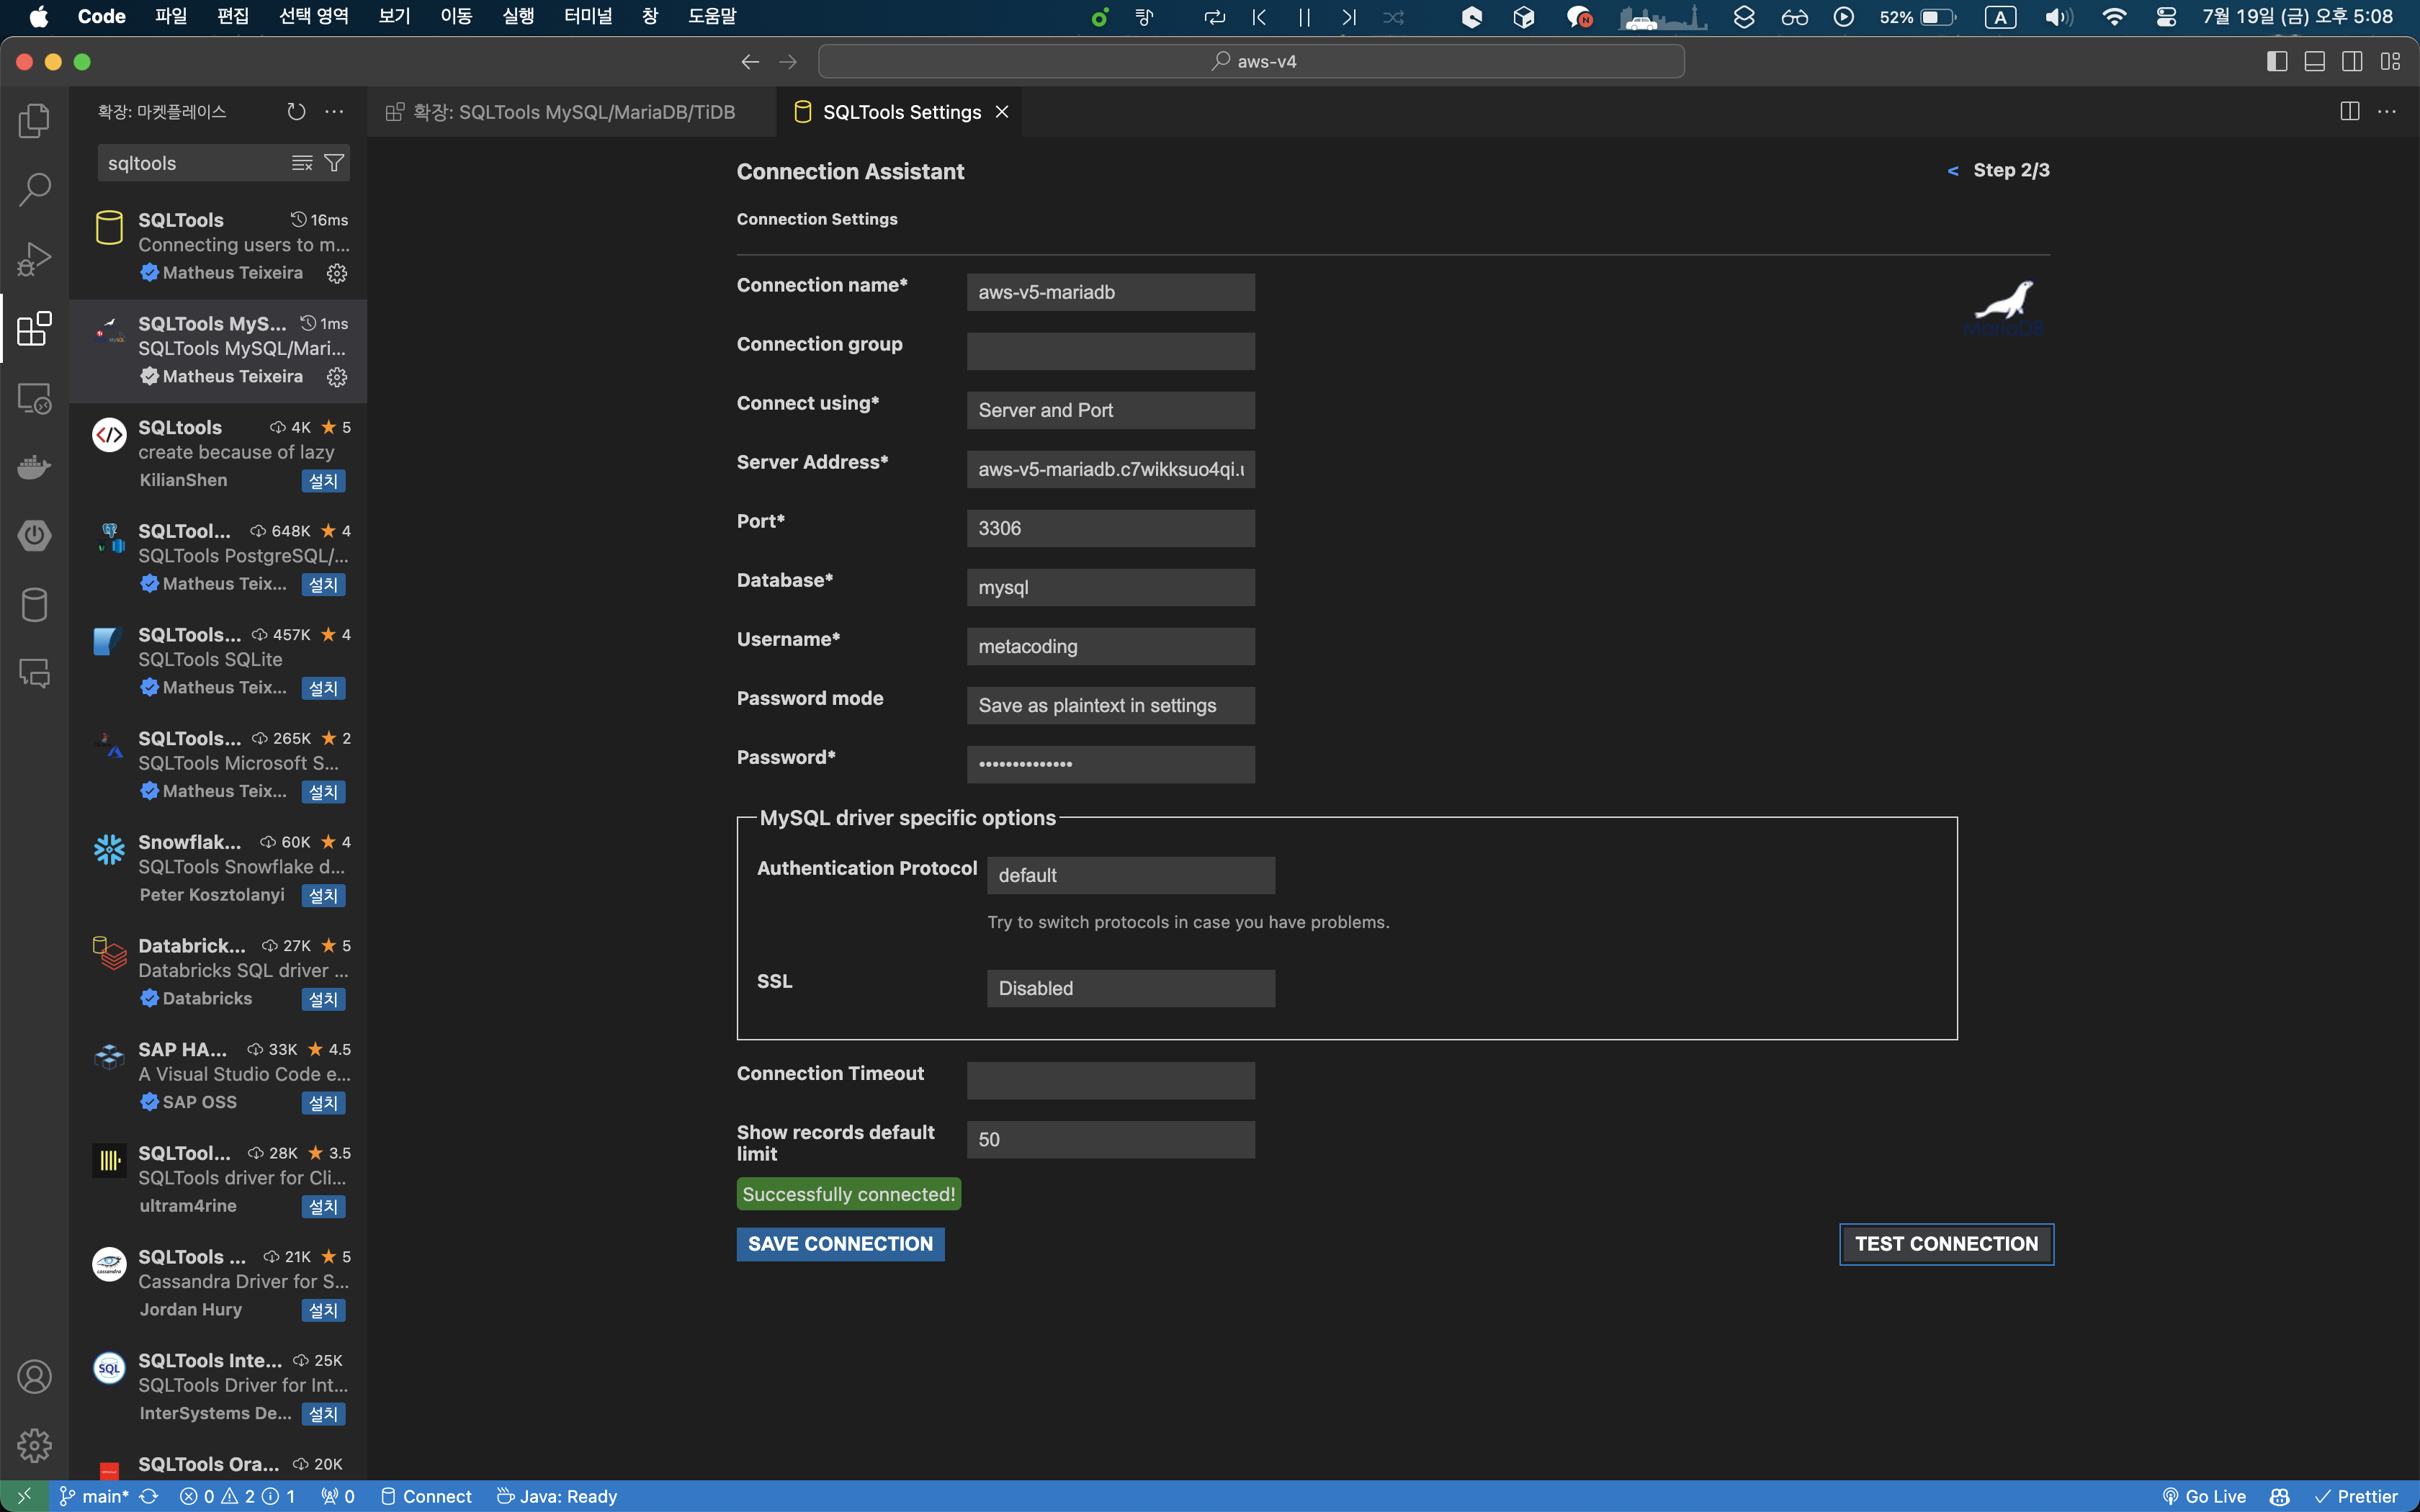Open the Docker view in activity bar
The width and height of the screenshot is (2420, 1512).
pos(34,467)
